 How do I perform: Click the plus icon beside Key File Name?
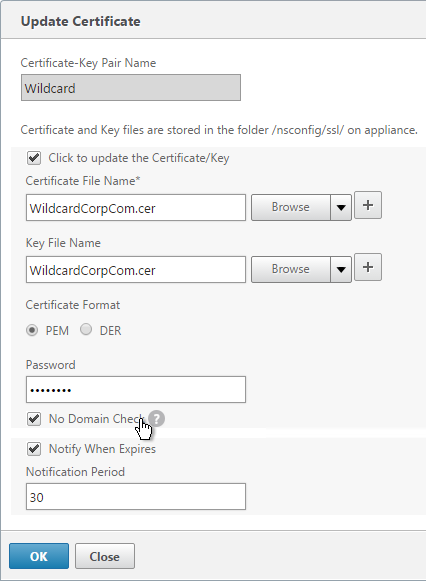click(367, 267)
